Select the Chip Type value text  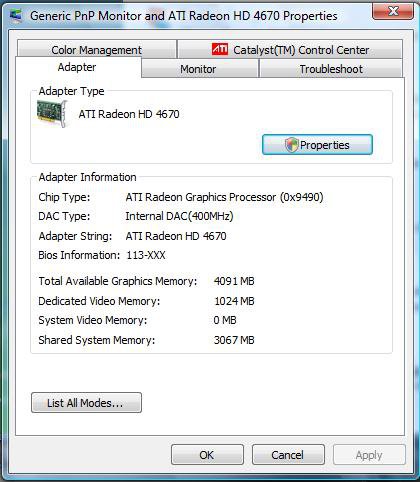tap(224, 197)
